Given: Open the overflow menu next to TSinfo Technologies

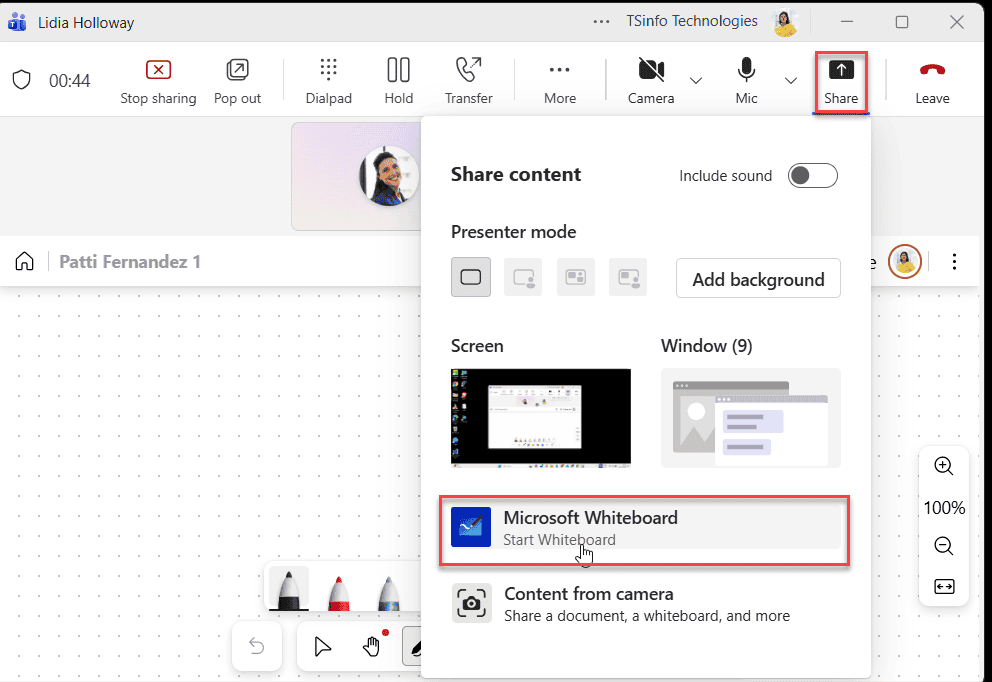Looking at the screenshot, I should click(x=601, y=20).
